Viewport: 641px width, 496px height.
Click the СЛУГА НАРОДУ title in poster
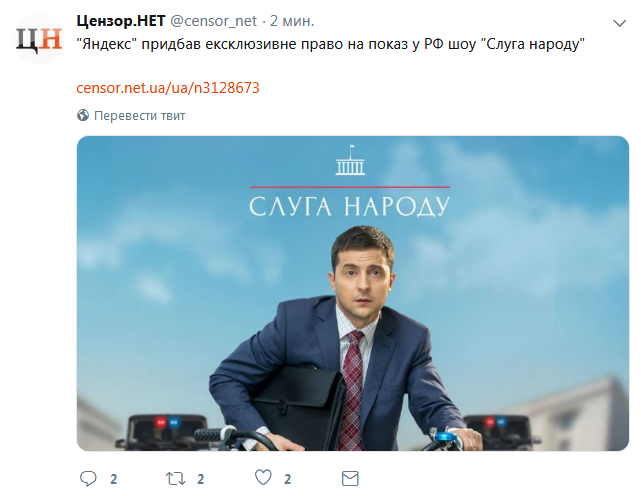pos(350,206)
